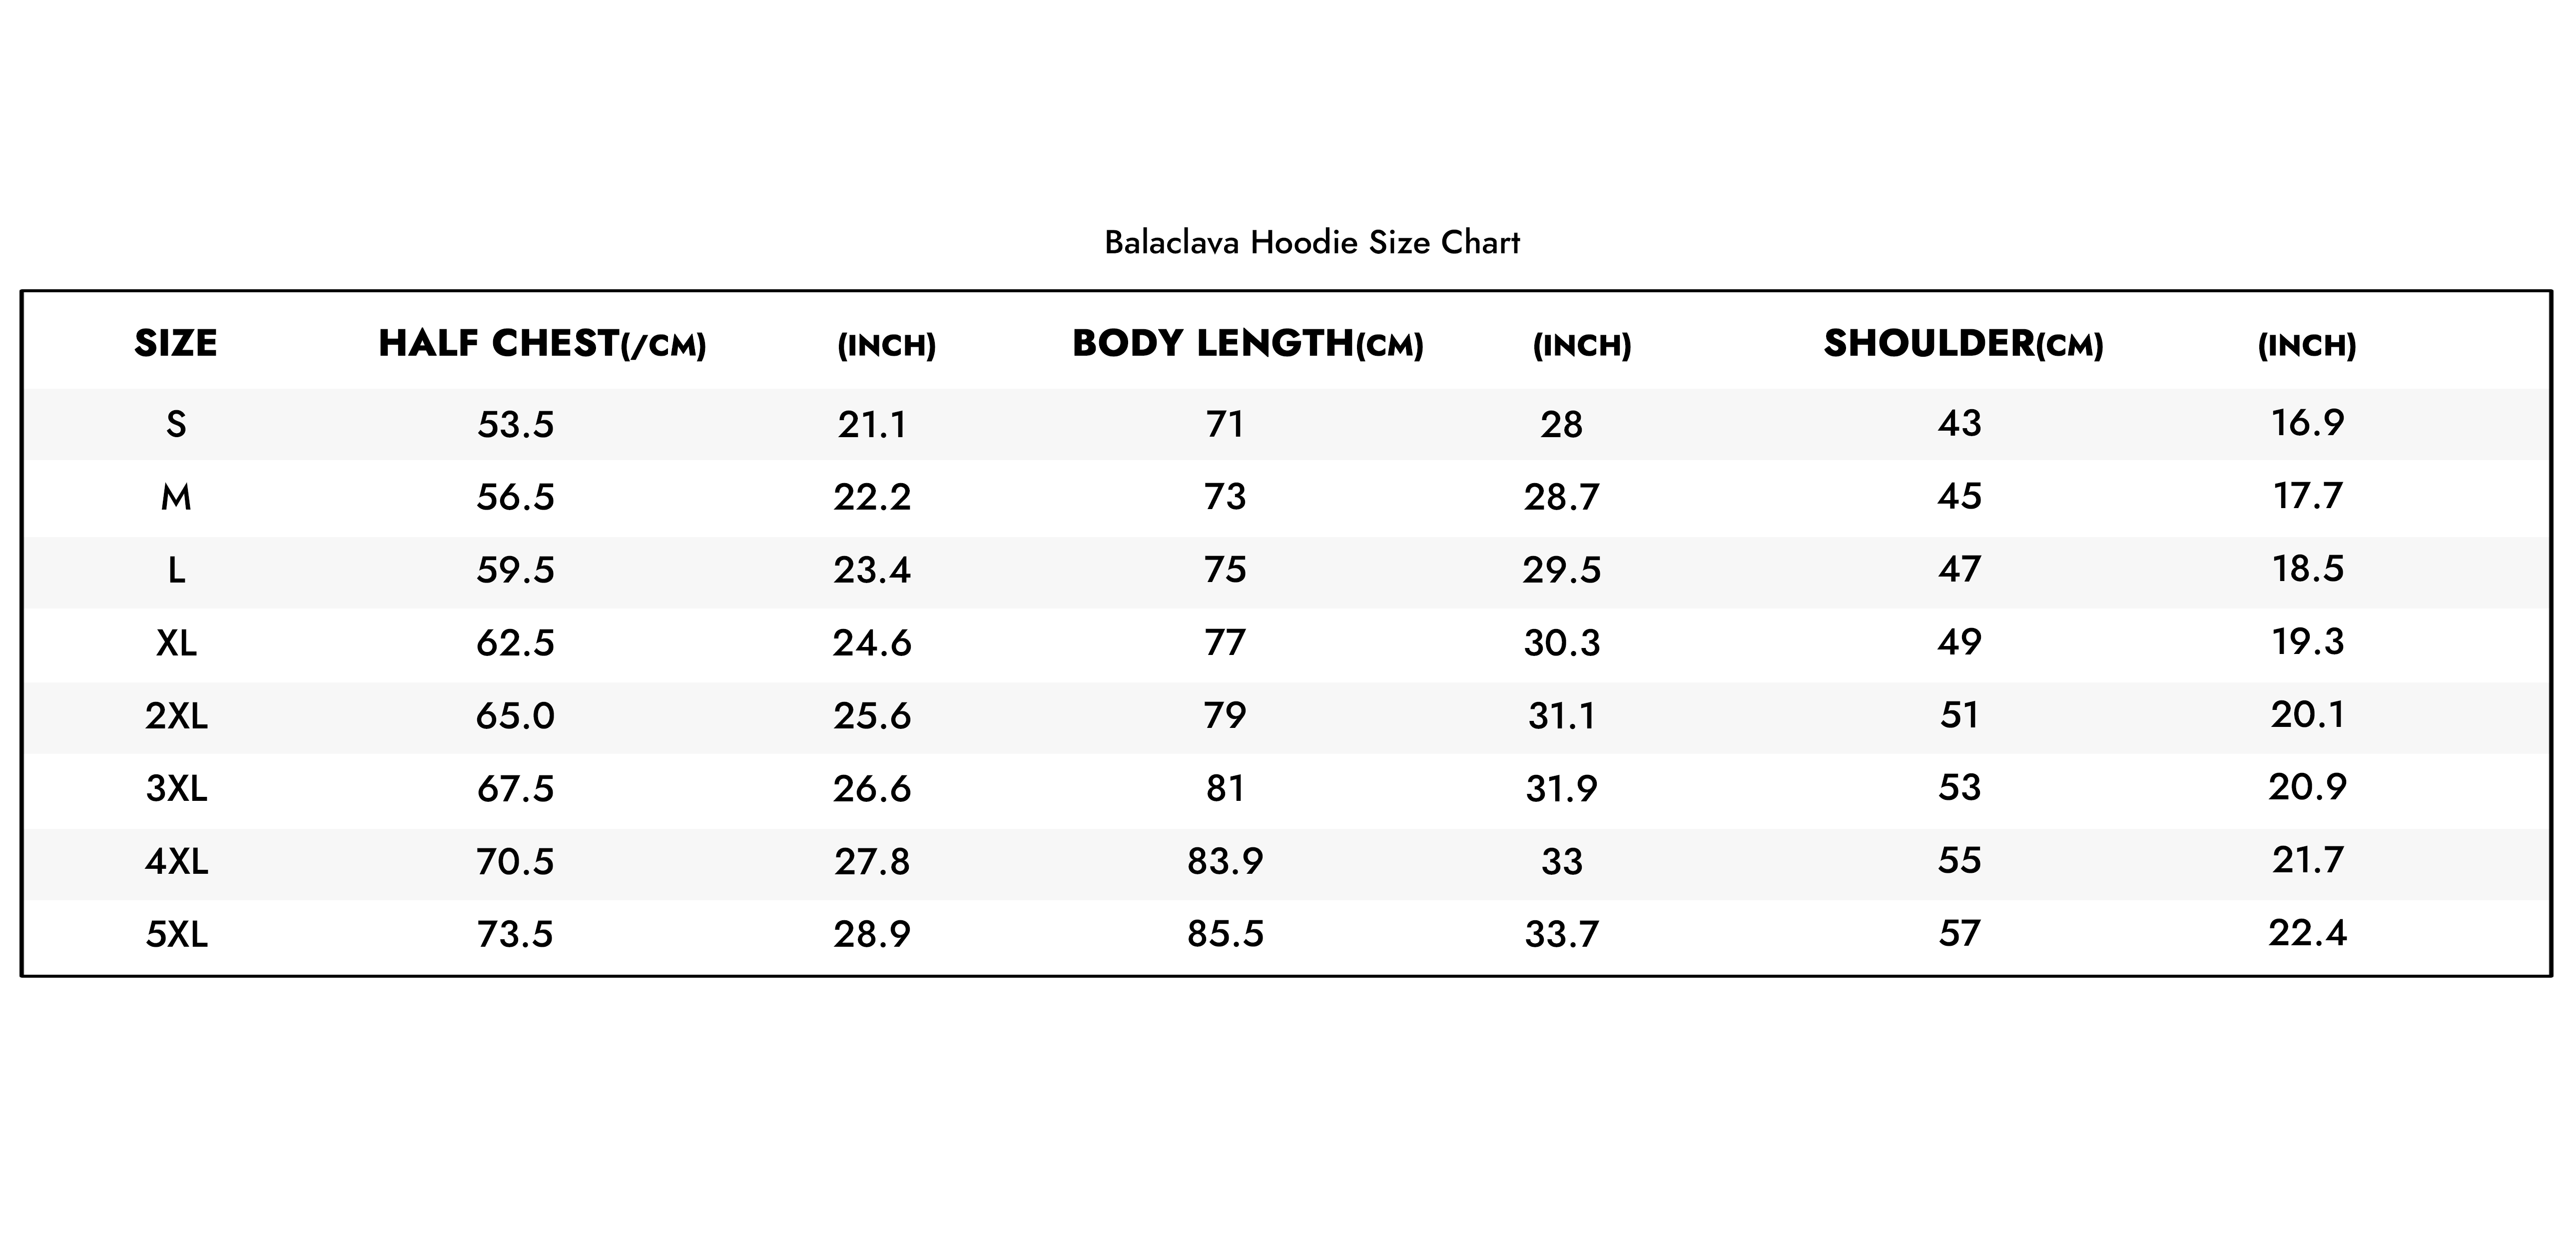Screen dimensions: 2576x1239
Task: Click the XL size row label
Action: 176,642
